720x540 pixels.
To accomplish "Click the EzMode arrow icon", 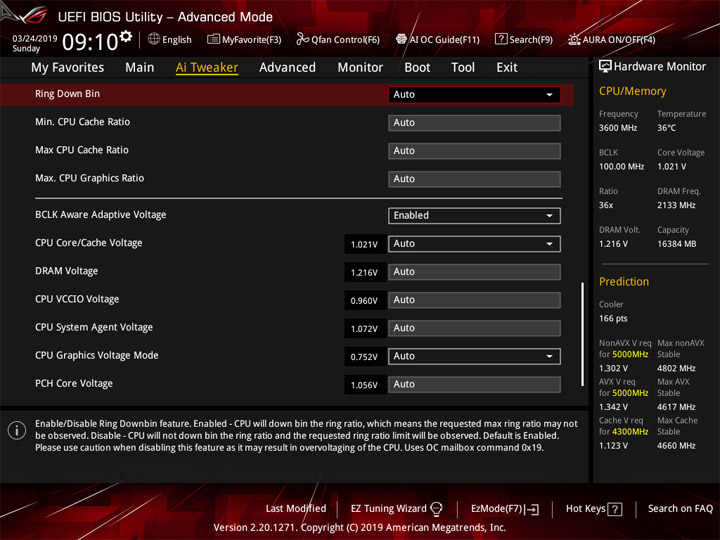I will tap(532, 509).
